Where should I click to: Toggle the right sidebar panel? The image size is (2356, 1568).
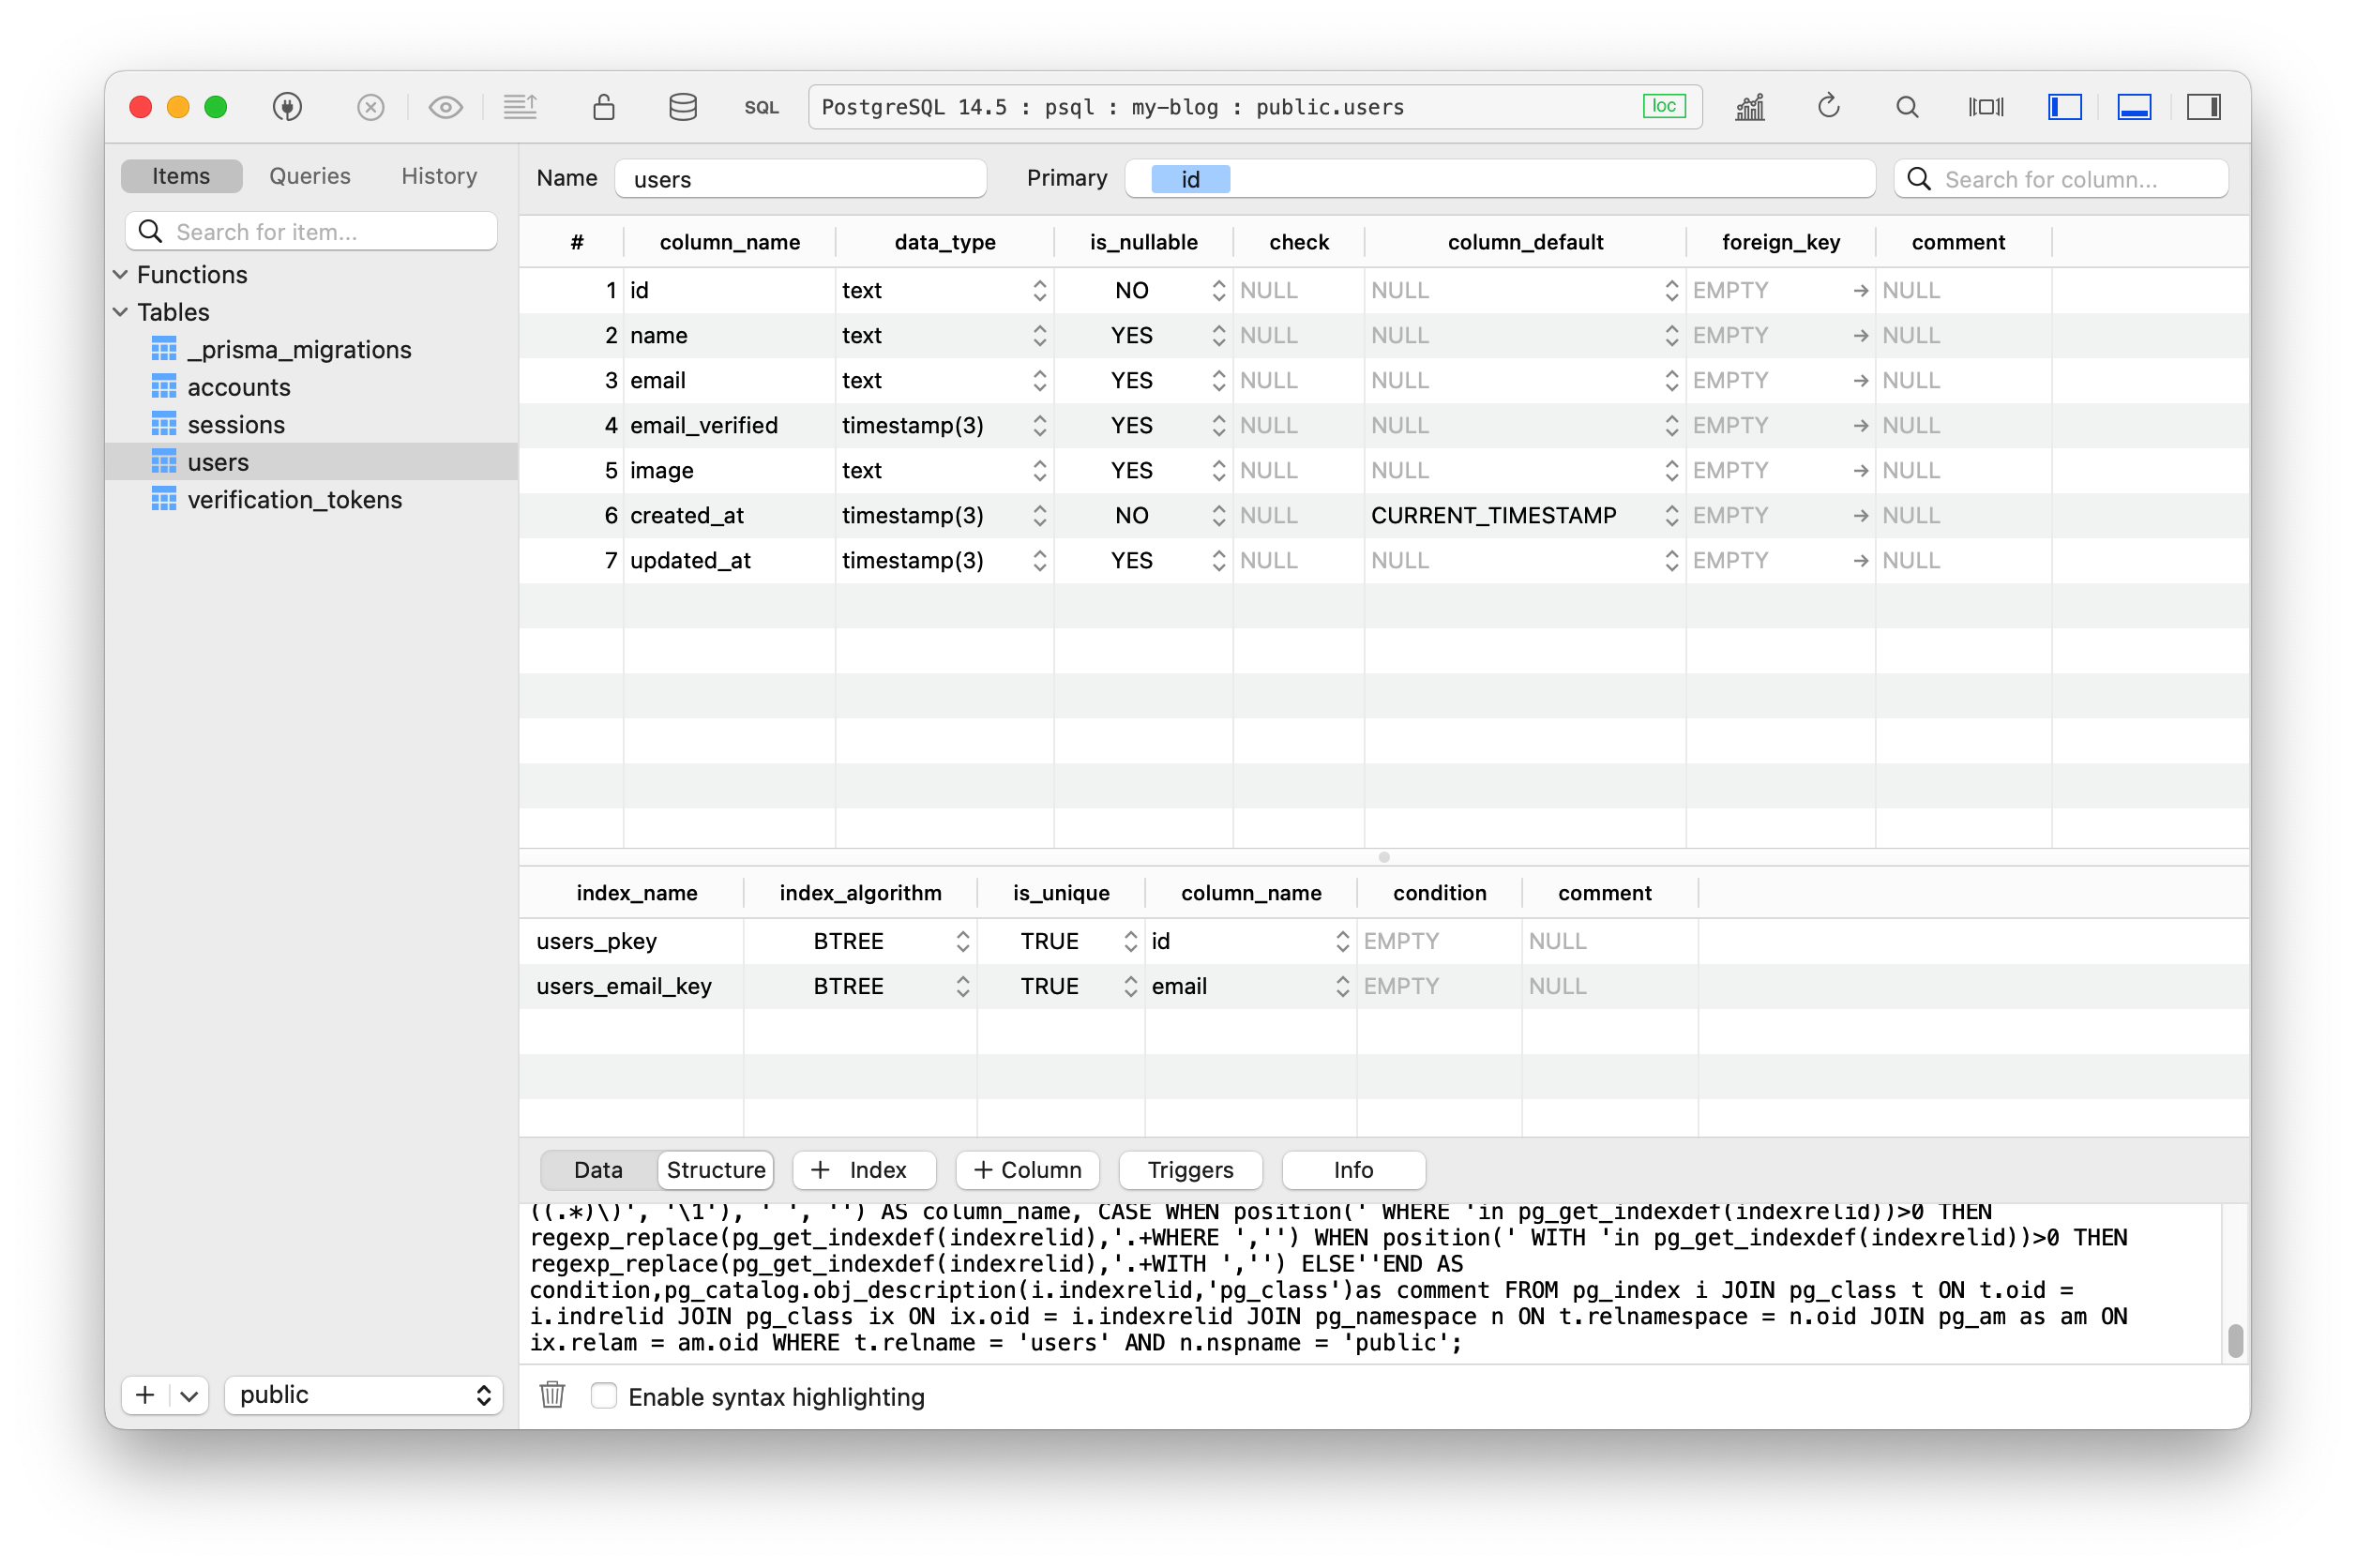[x=2203, y=107]
